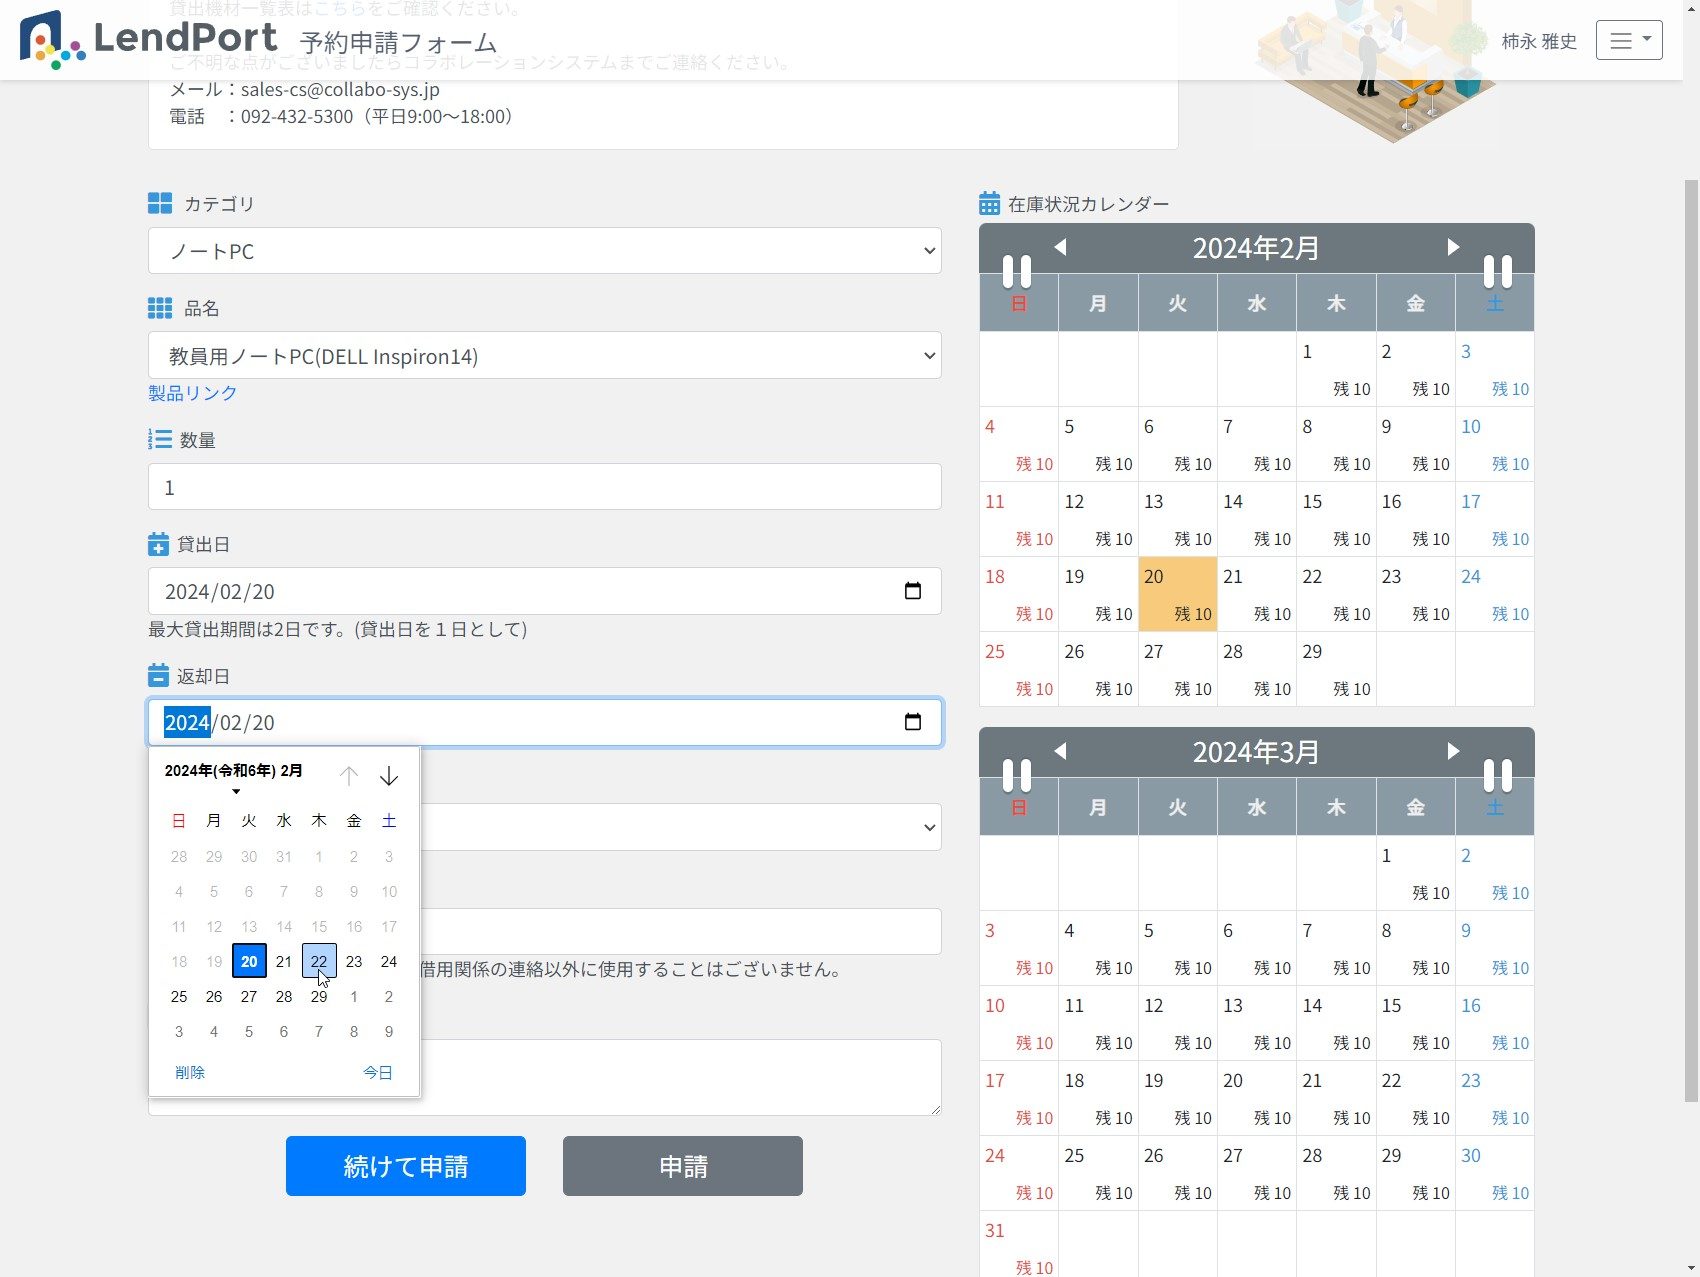Click the page vertical scrollbar
The image size is (1700, 1277).
pyautogui.click(x=1691, y=640)
